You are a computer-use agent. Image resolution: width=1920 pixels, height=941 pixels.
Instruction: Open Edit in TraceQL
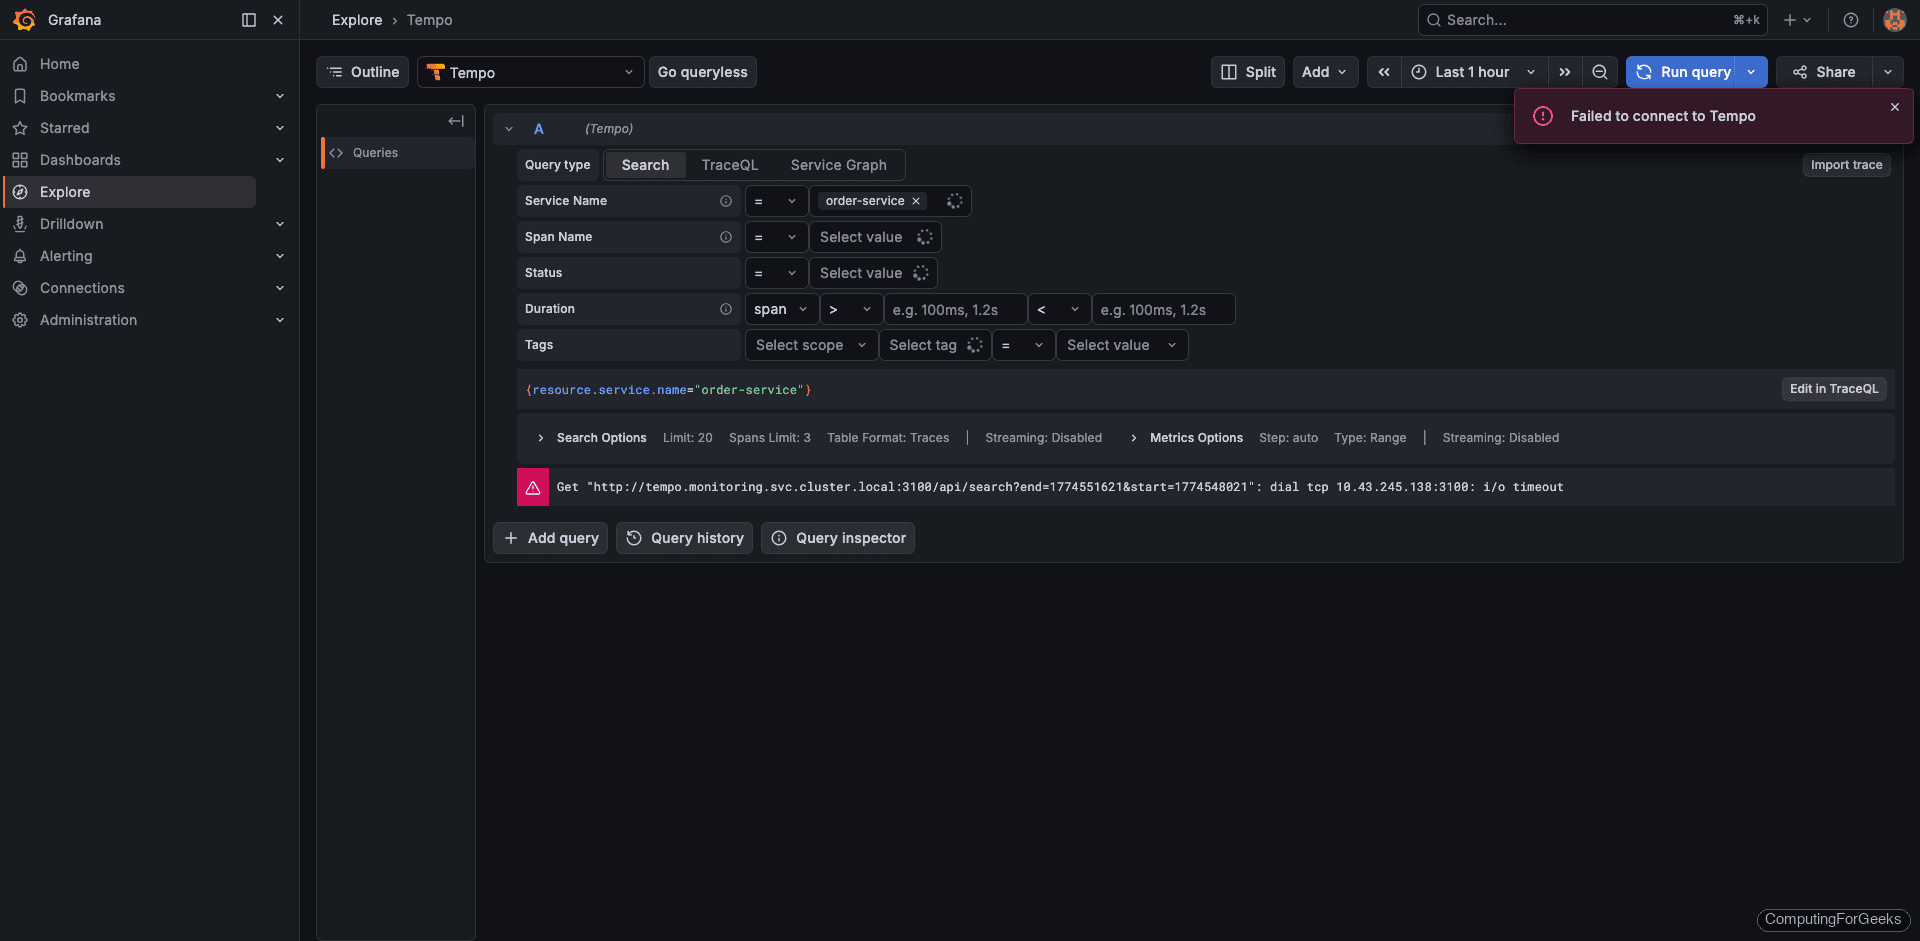tap(1833, 389)
